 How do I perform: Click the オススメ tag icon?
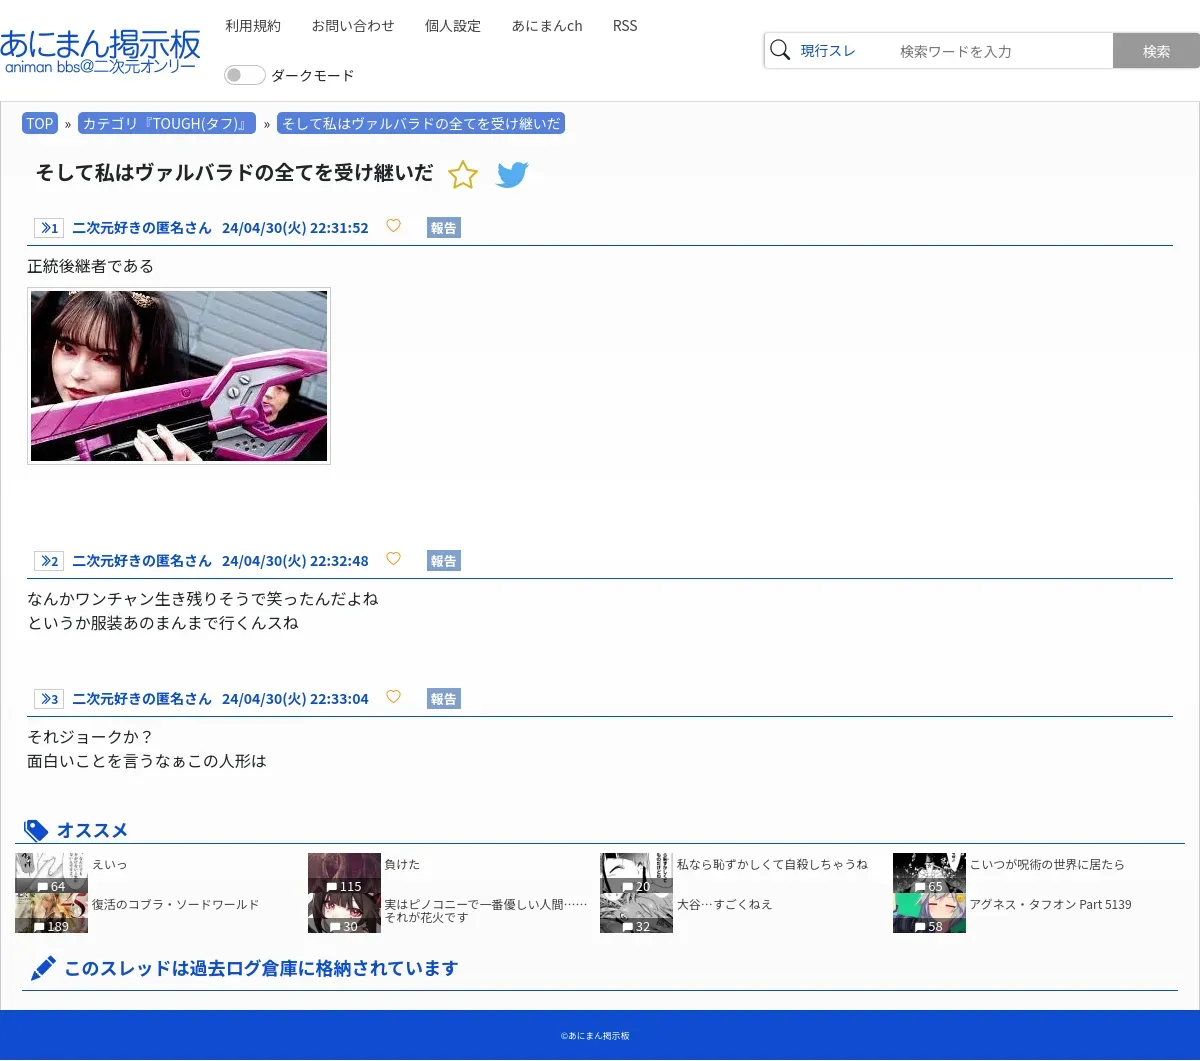point(36,831)
